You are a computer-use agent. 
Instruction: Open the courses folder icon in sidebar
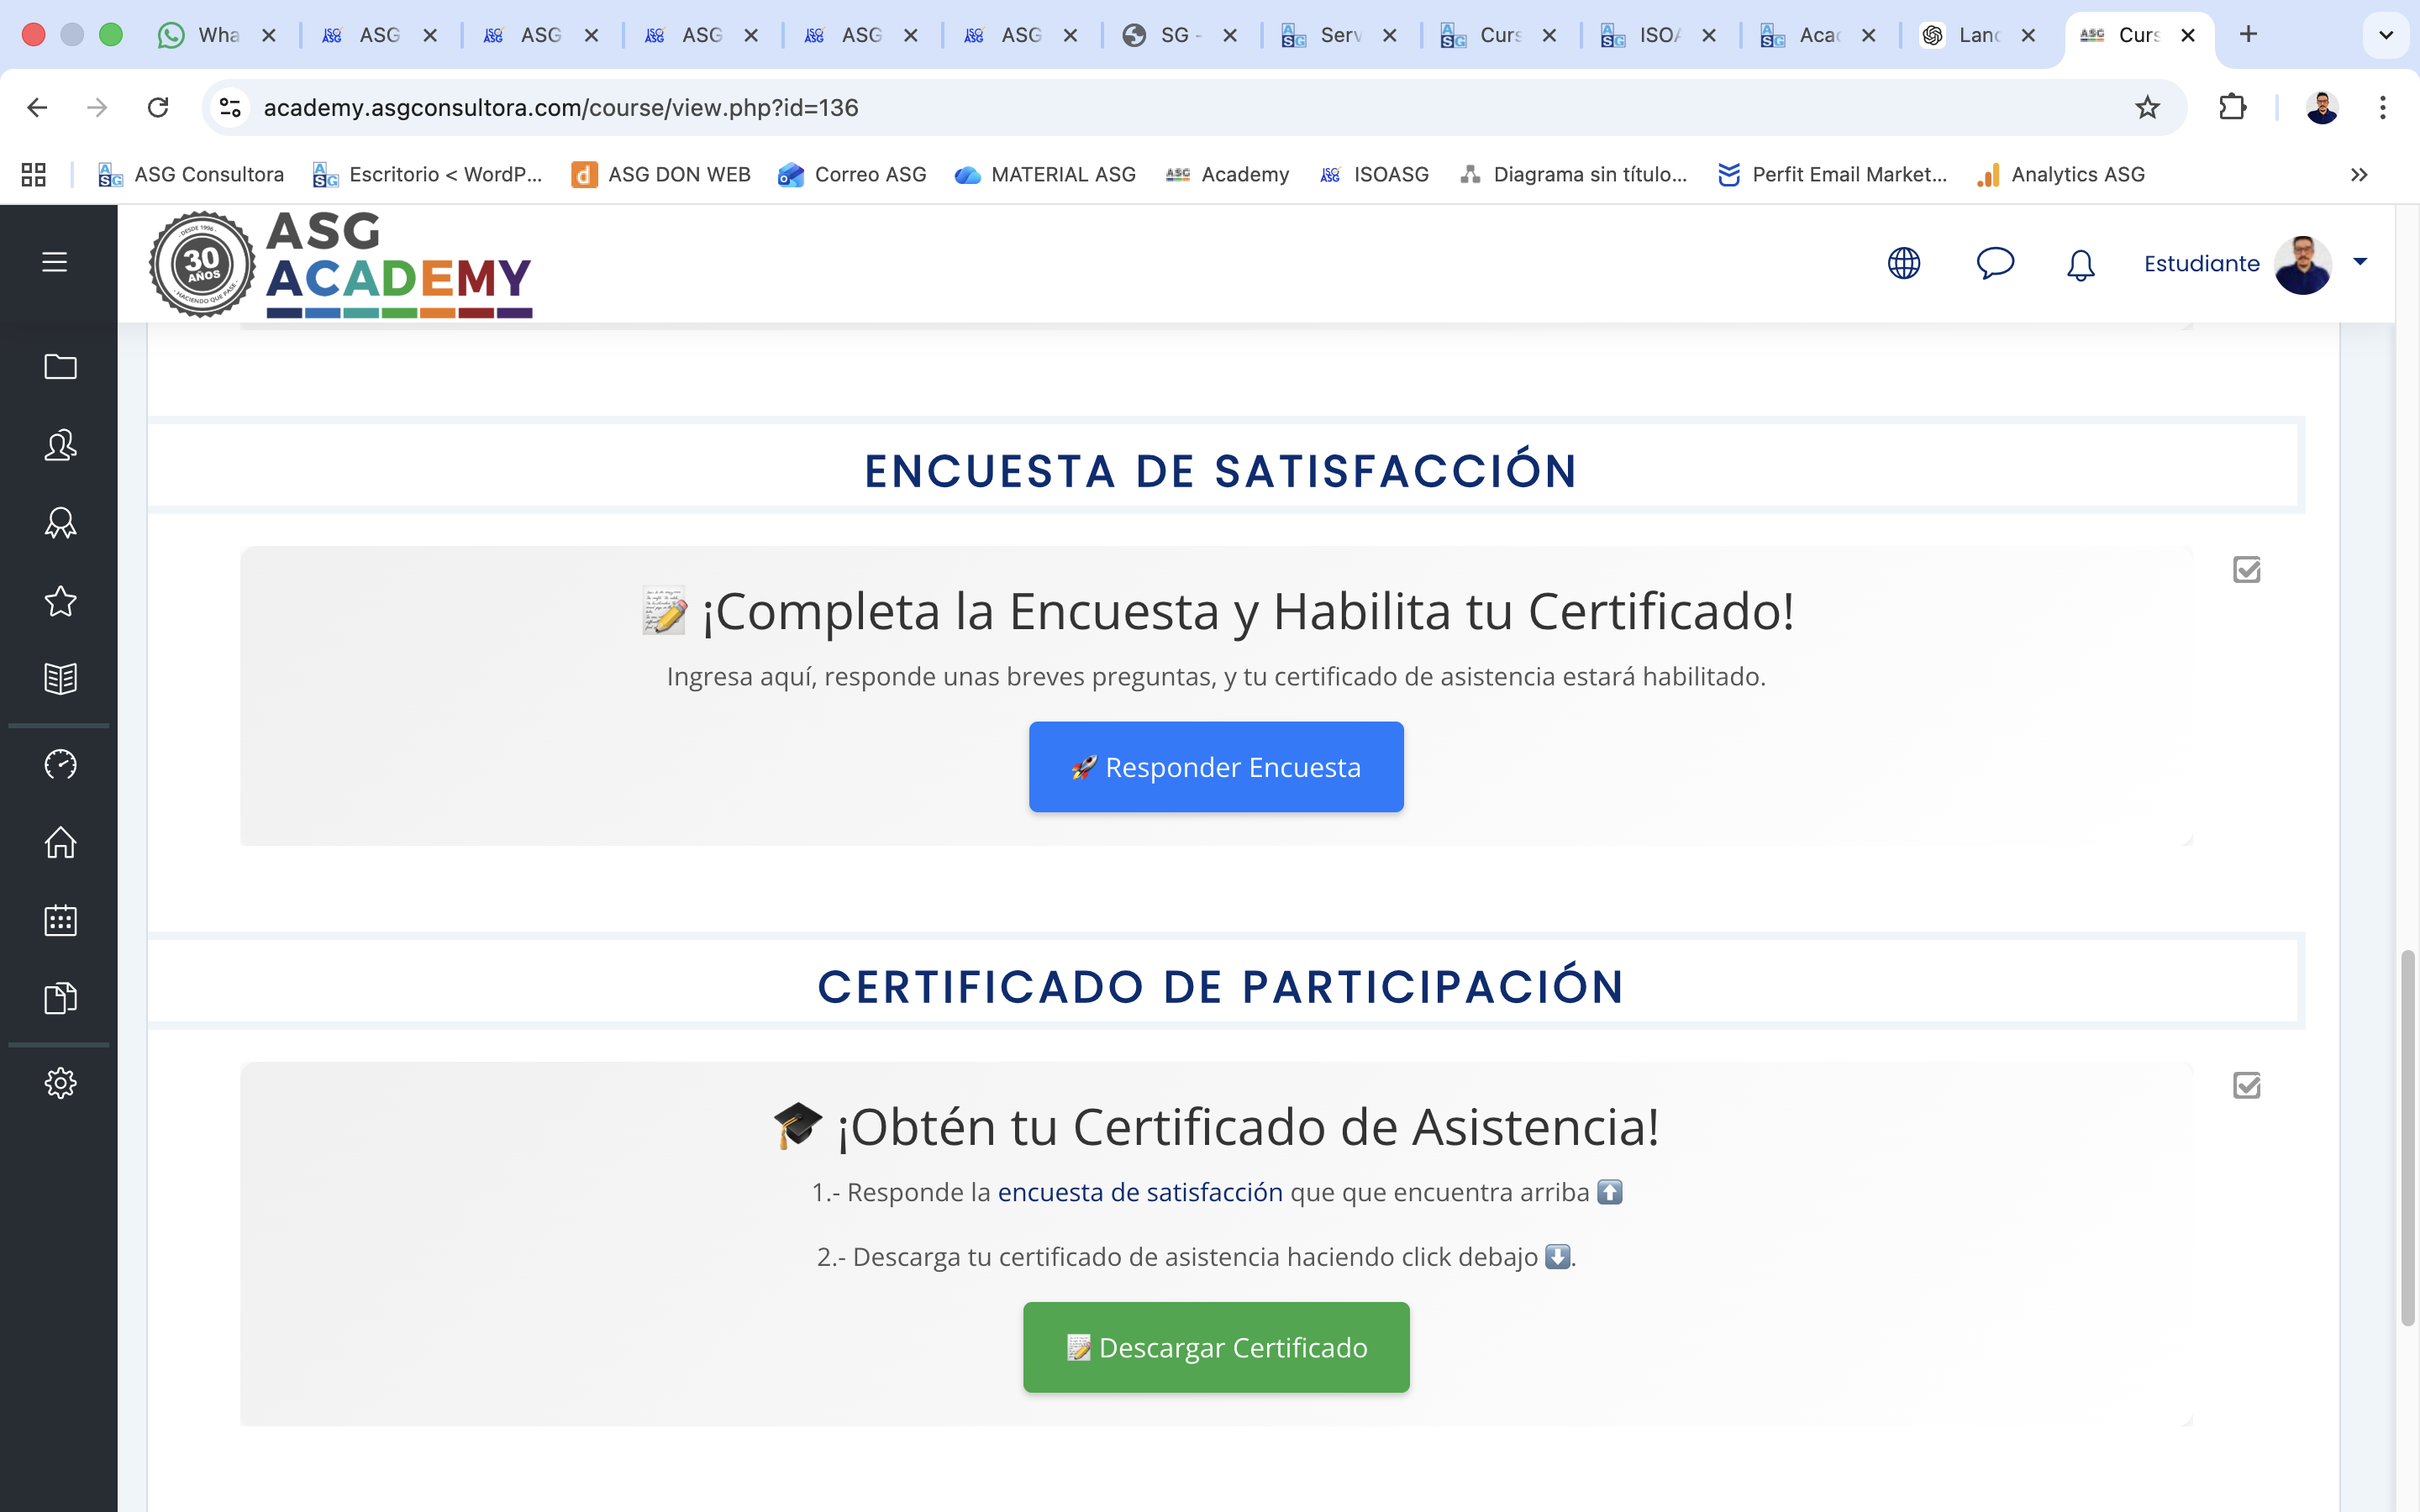click(59, 367)
